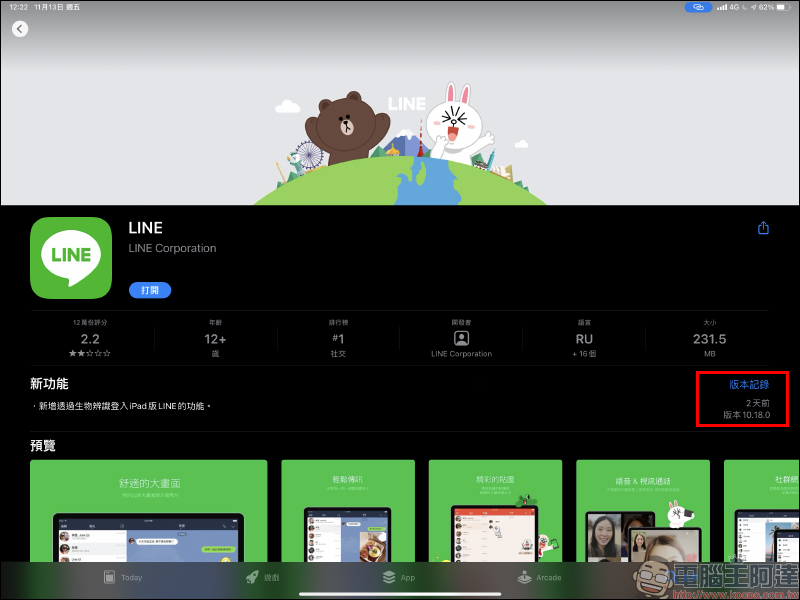Go to the Arcade tab
This screenshot has width=800, height=600.
[539, 577]
